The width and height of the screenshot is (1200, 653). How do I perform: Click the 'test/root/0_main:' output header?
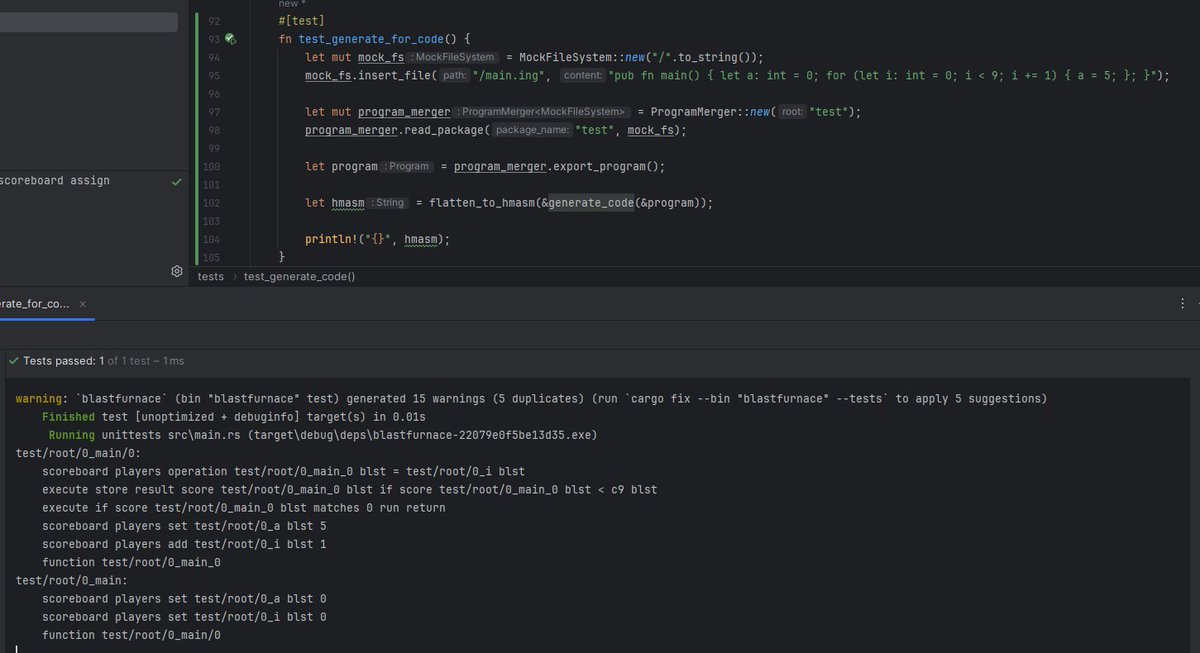pyautogui.click(x=71, y=580)
